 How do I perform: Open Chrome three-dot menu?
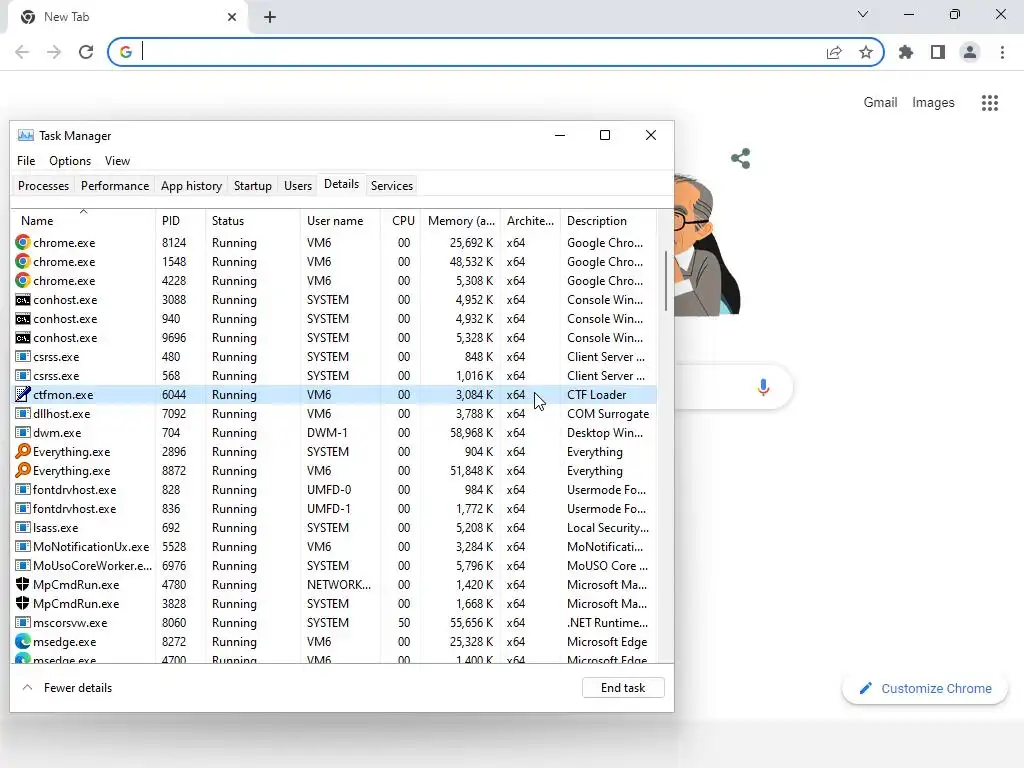pos(1002,52)
